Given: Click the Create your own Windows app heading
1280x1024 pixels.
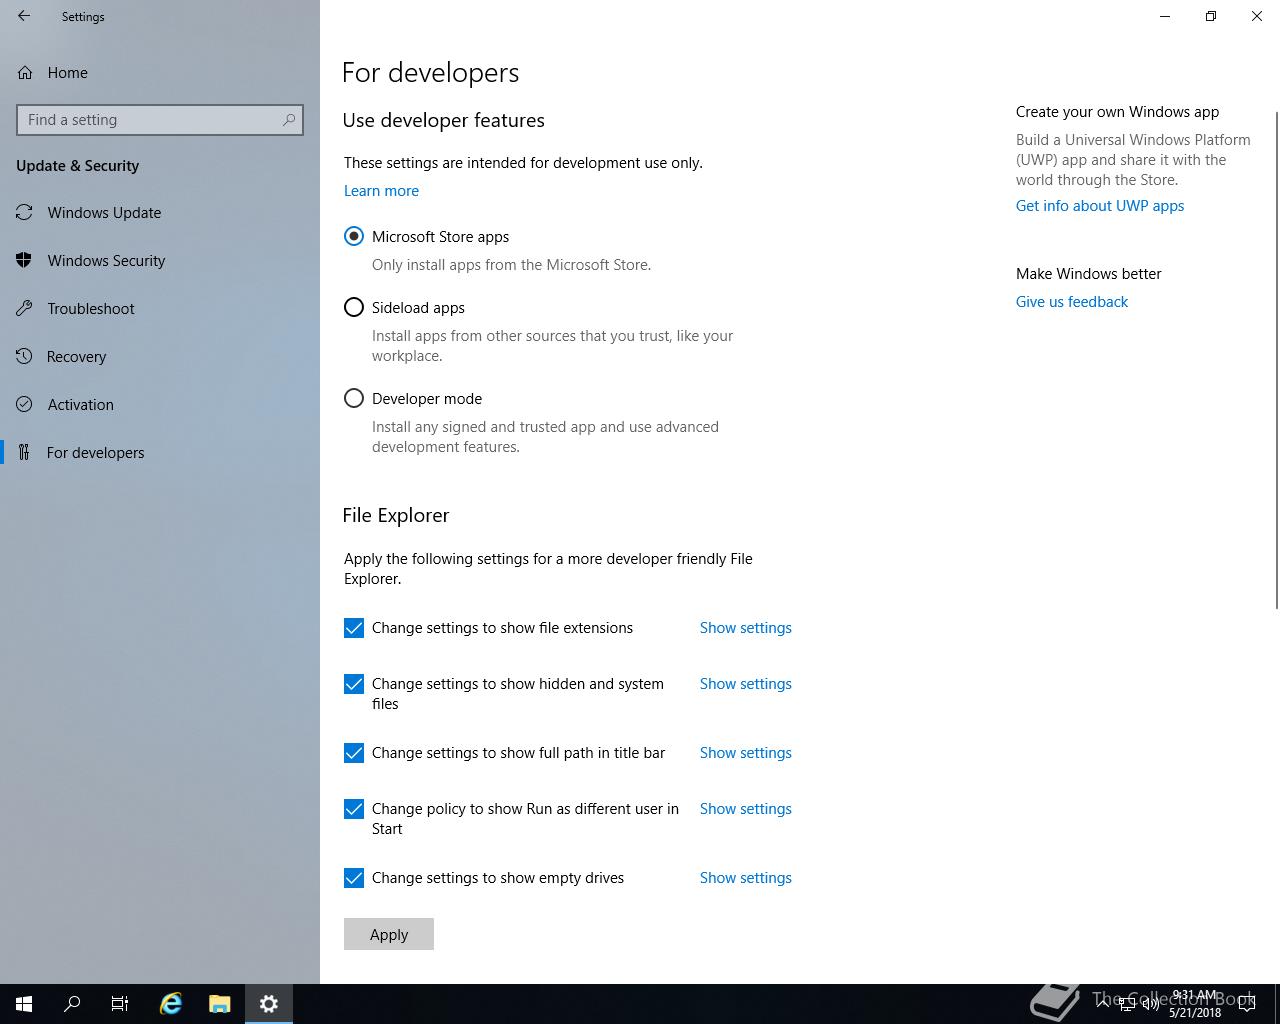Looking at the screenshot, I should (1117, 112).
